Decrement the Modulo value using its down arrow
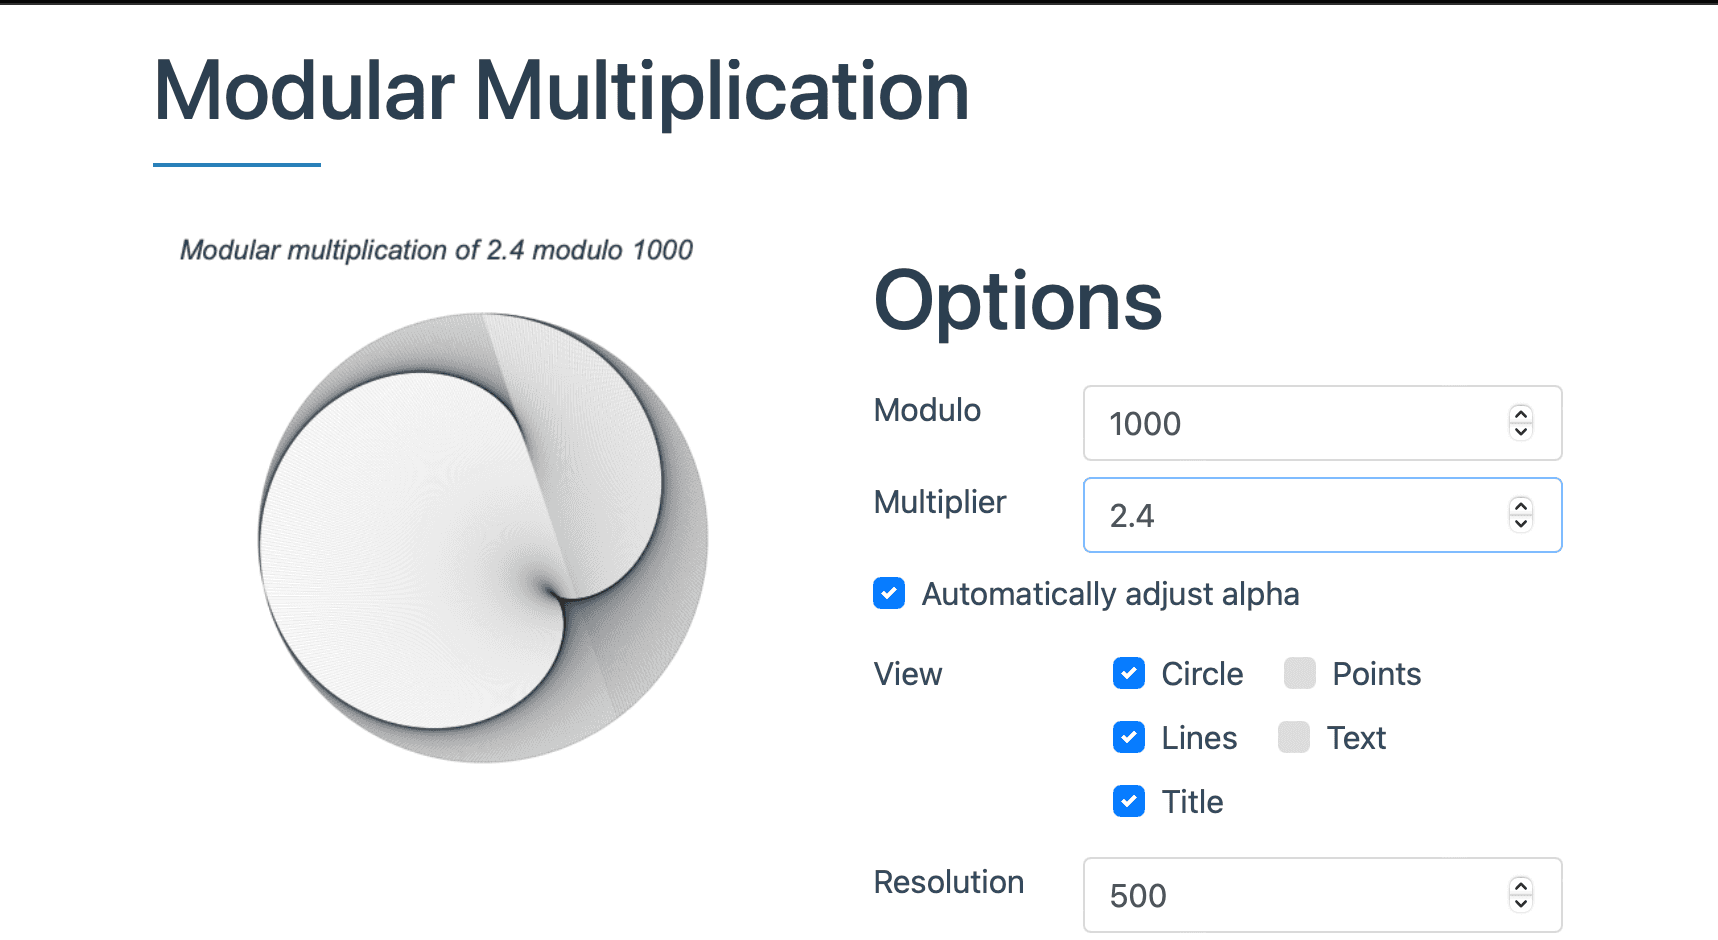Screen dimensions: 1718x940 [x=1520, y=431]
